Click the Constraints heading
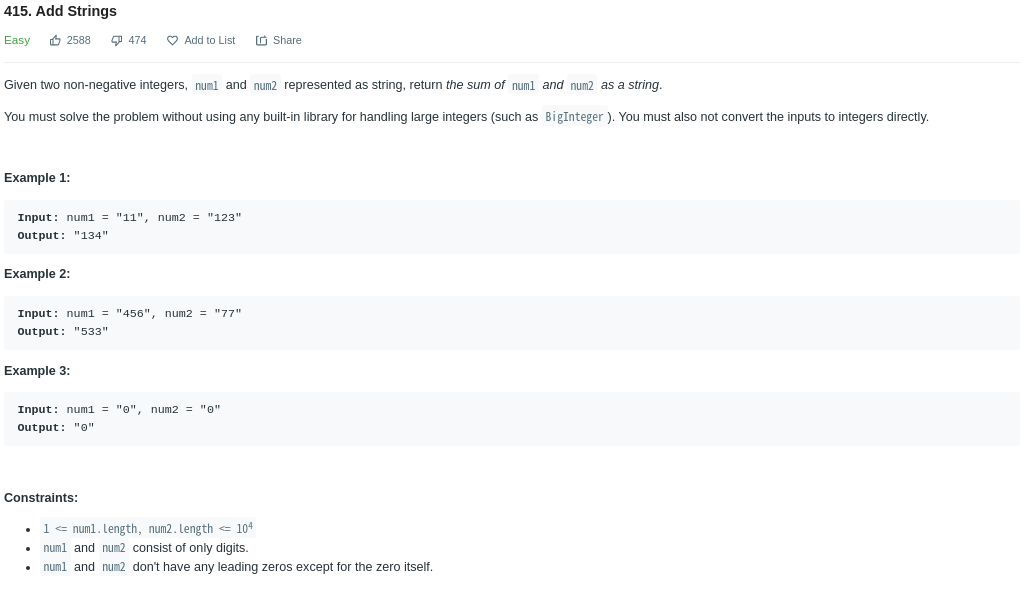 (41, 498)
